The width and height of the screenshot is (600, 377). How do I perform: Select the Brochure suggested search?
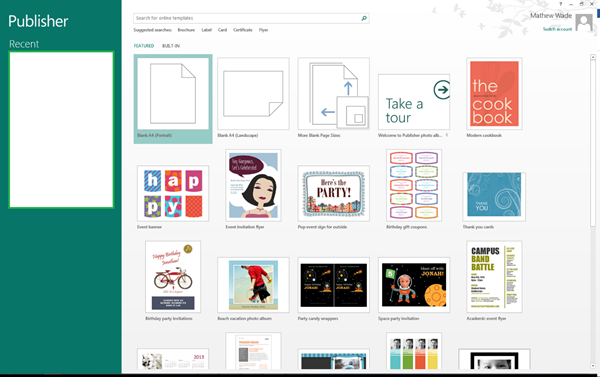tap(186, 30)
